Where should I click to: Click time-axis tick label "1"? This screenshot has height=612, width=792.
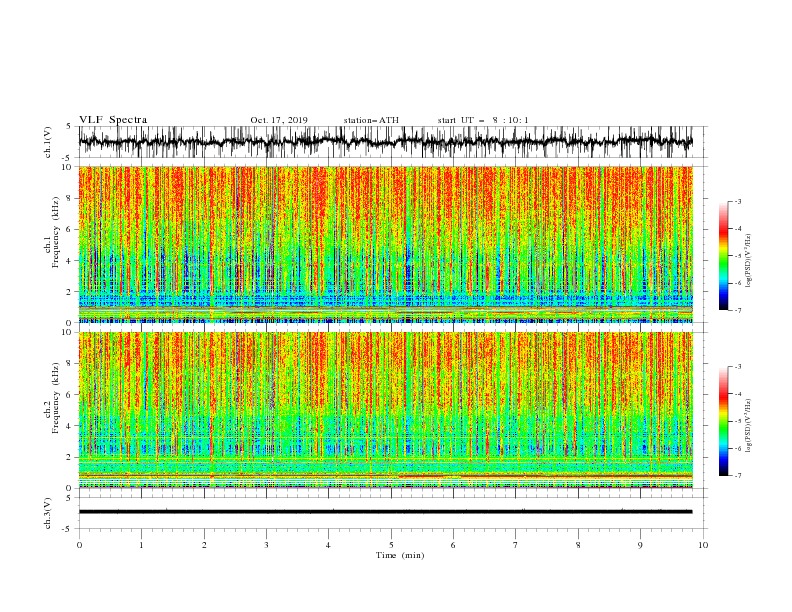click(141, 545)
